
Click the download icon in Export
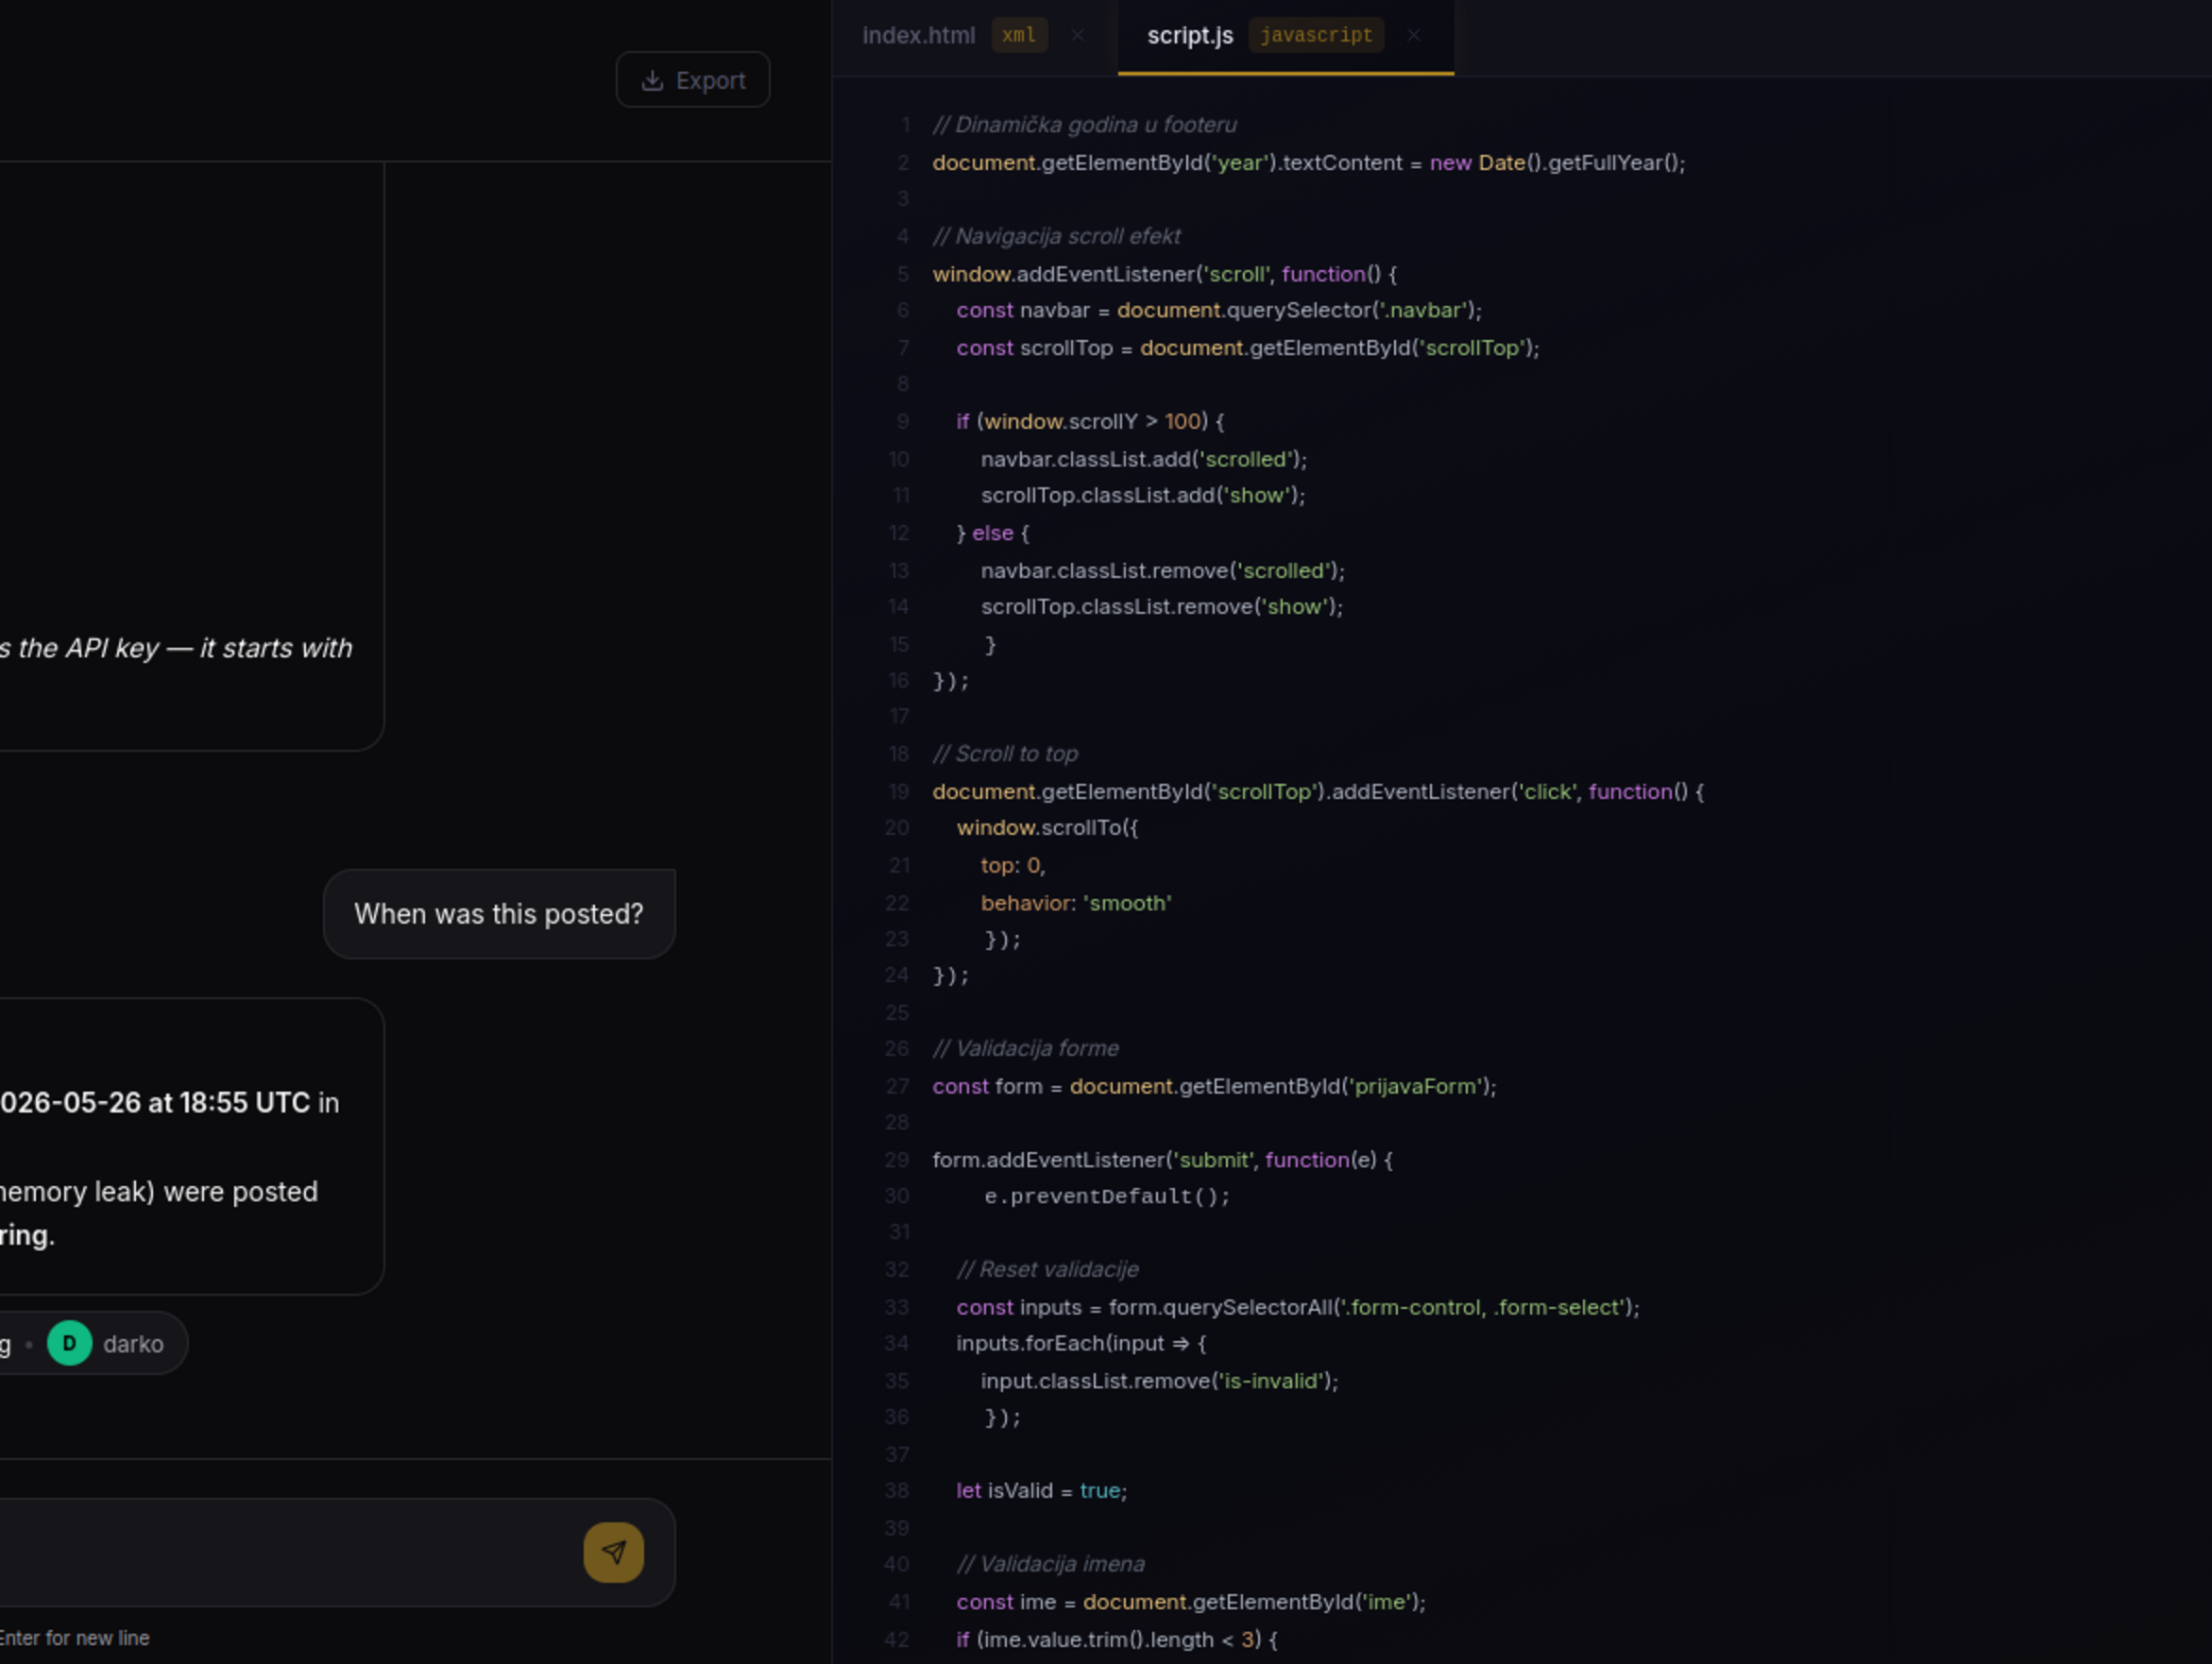652,80
